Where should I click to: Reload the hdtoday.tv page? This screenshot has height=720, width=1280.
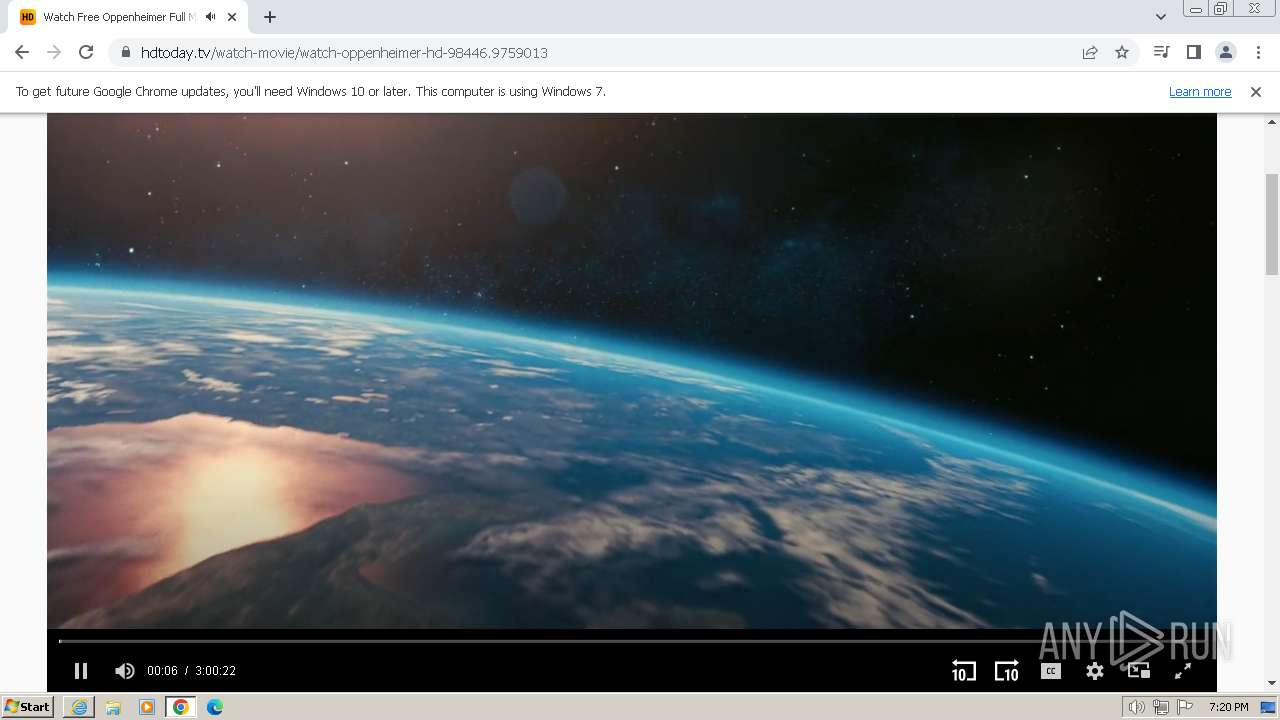point(86,52)
